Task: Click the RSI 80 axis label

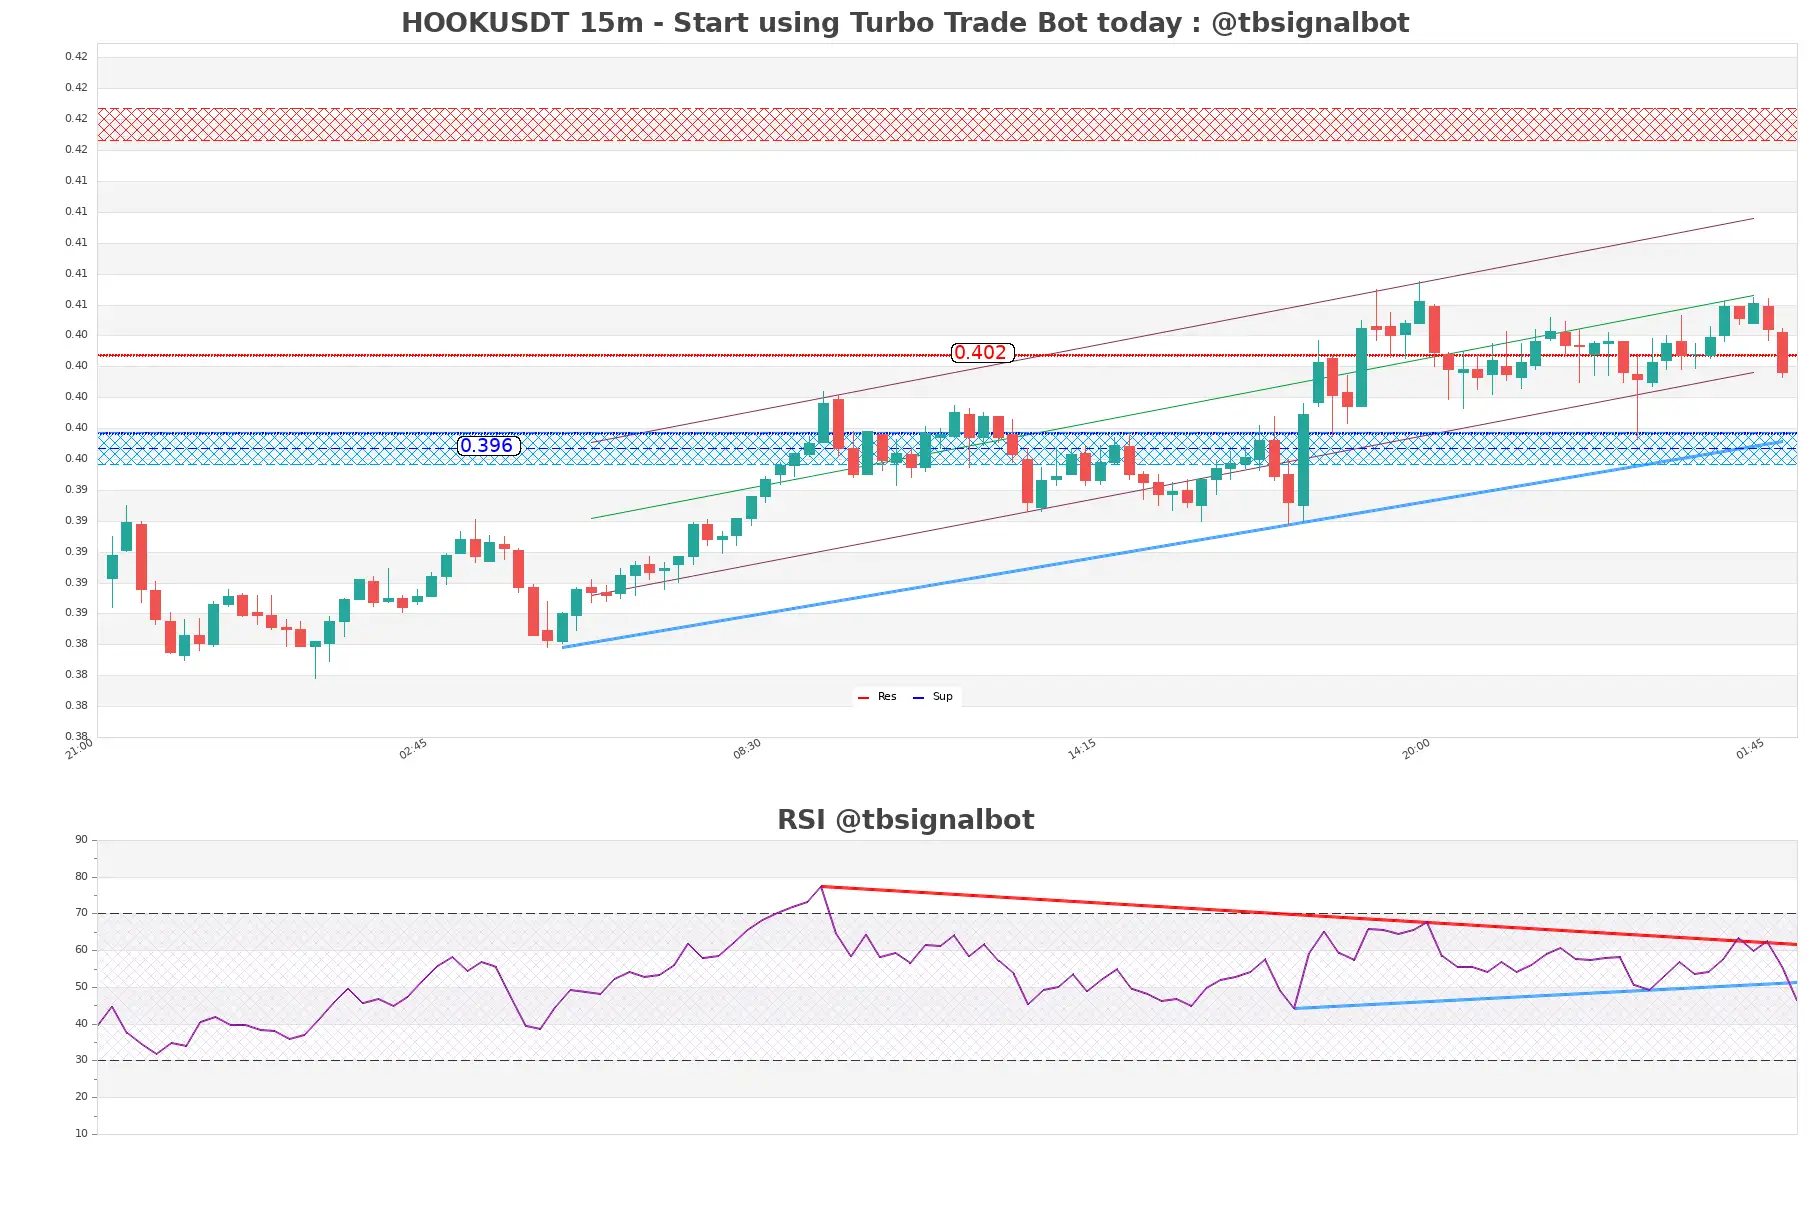Action: 81,877
